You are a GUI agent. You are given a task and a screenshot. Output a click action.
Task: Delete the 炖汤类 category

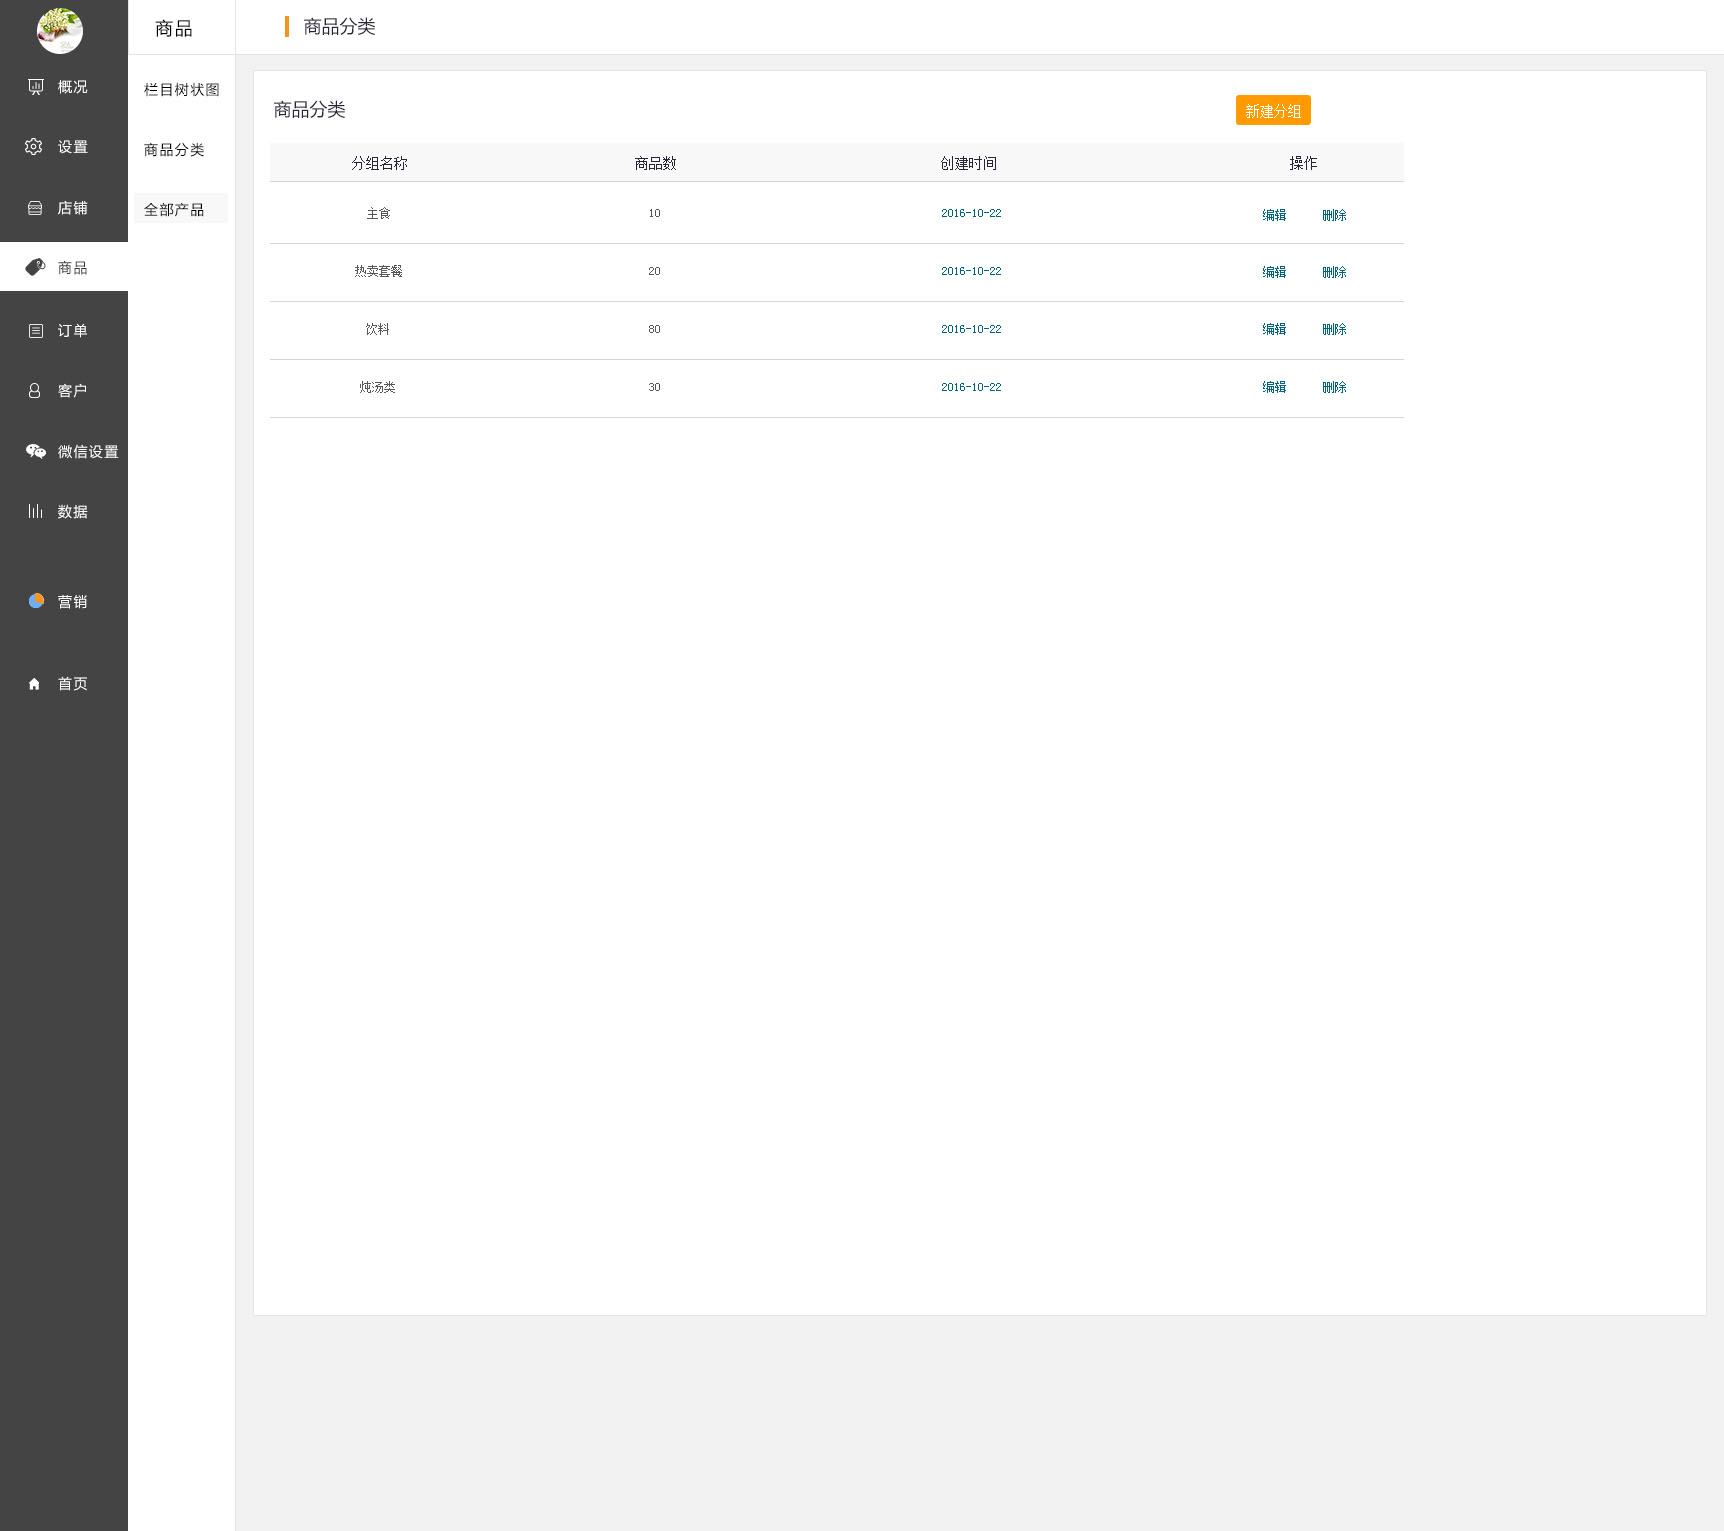(x=1334, y=387)
